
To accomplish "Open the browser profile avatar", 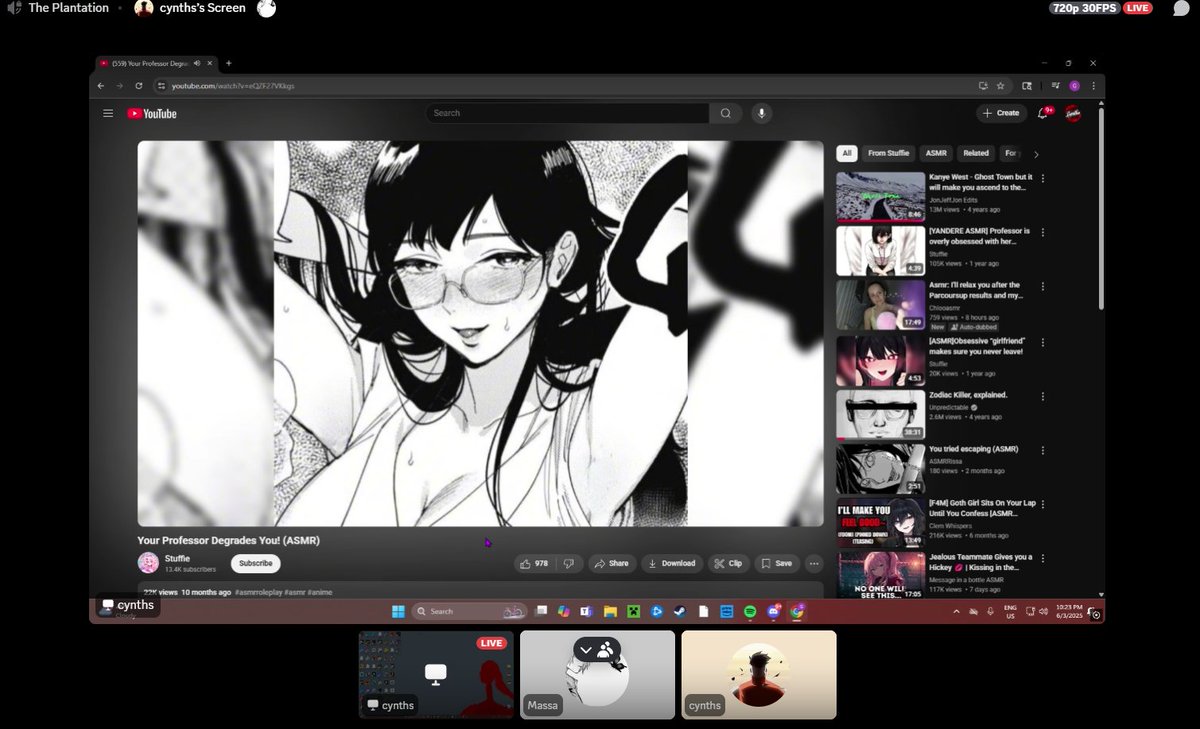I will [x=1075, y=86].
